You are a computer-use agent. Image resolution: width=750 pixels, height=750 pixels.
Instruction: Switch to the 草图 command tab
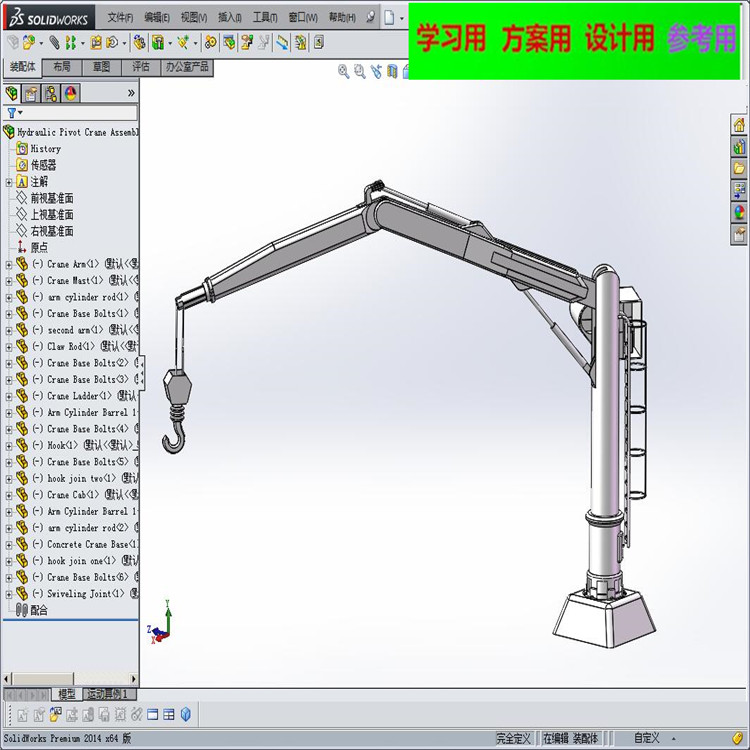101,67
